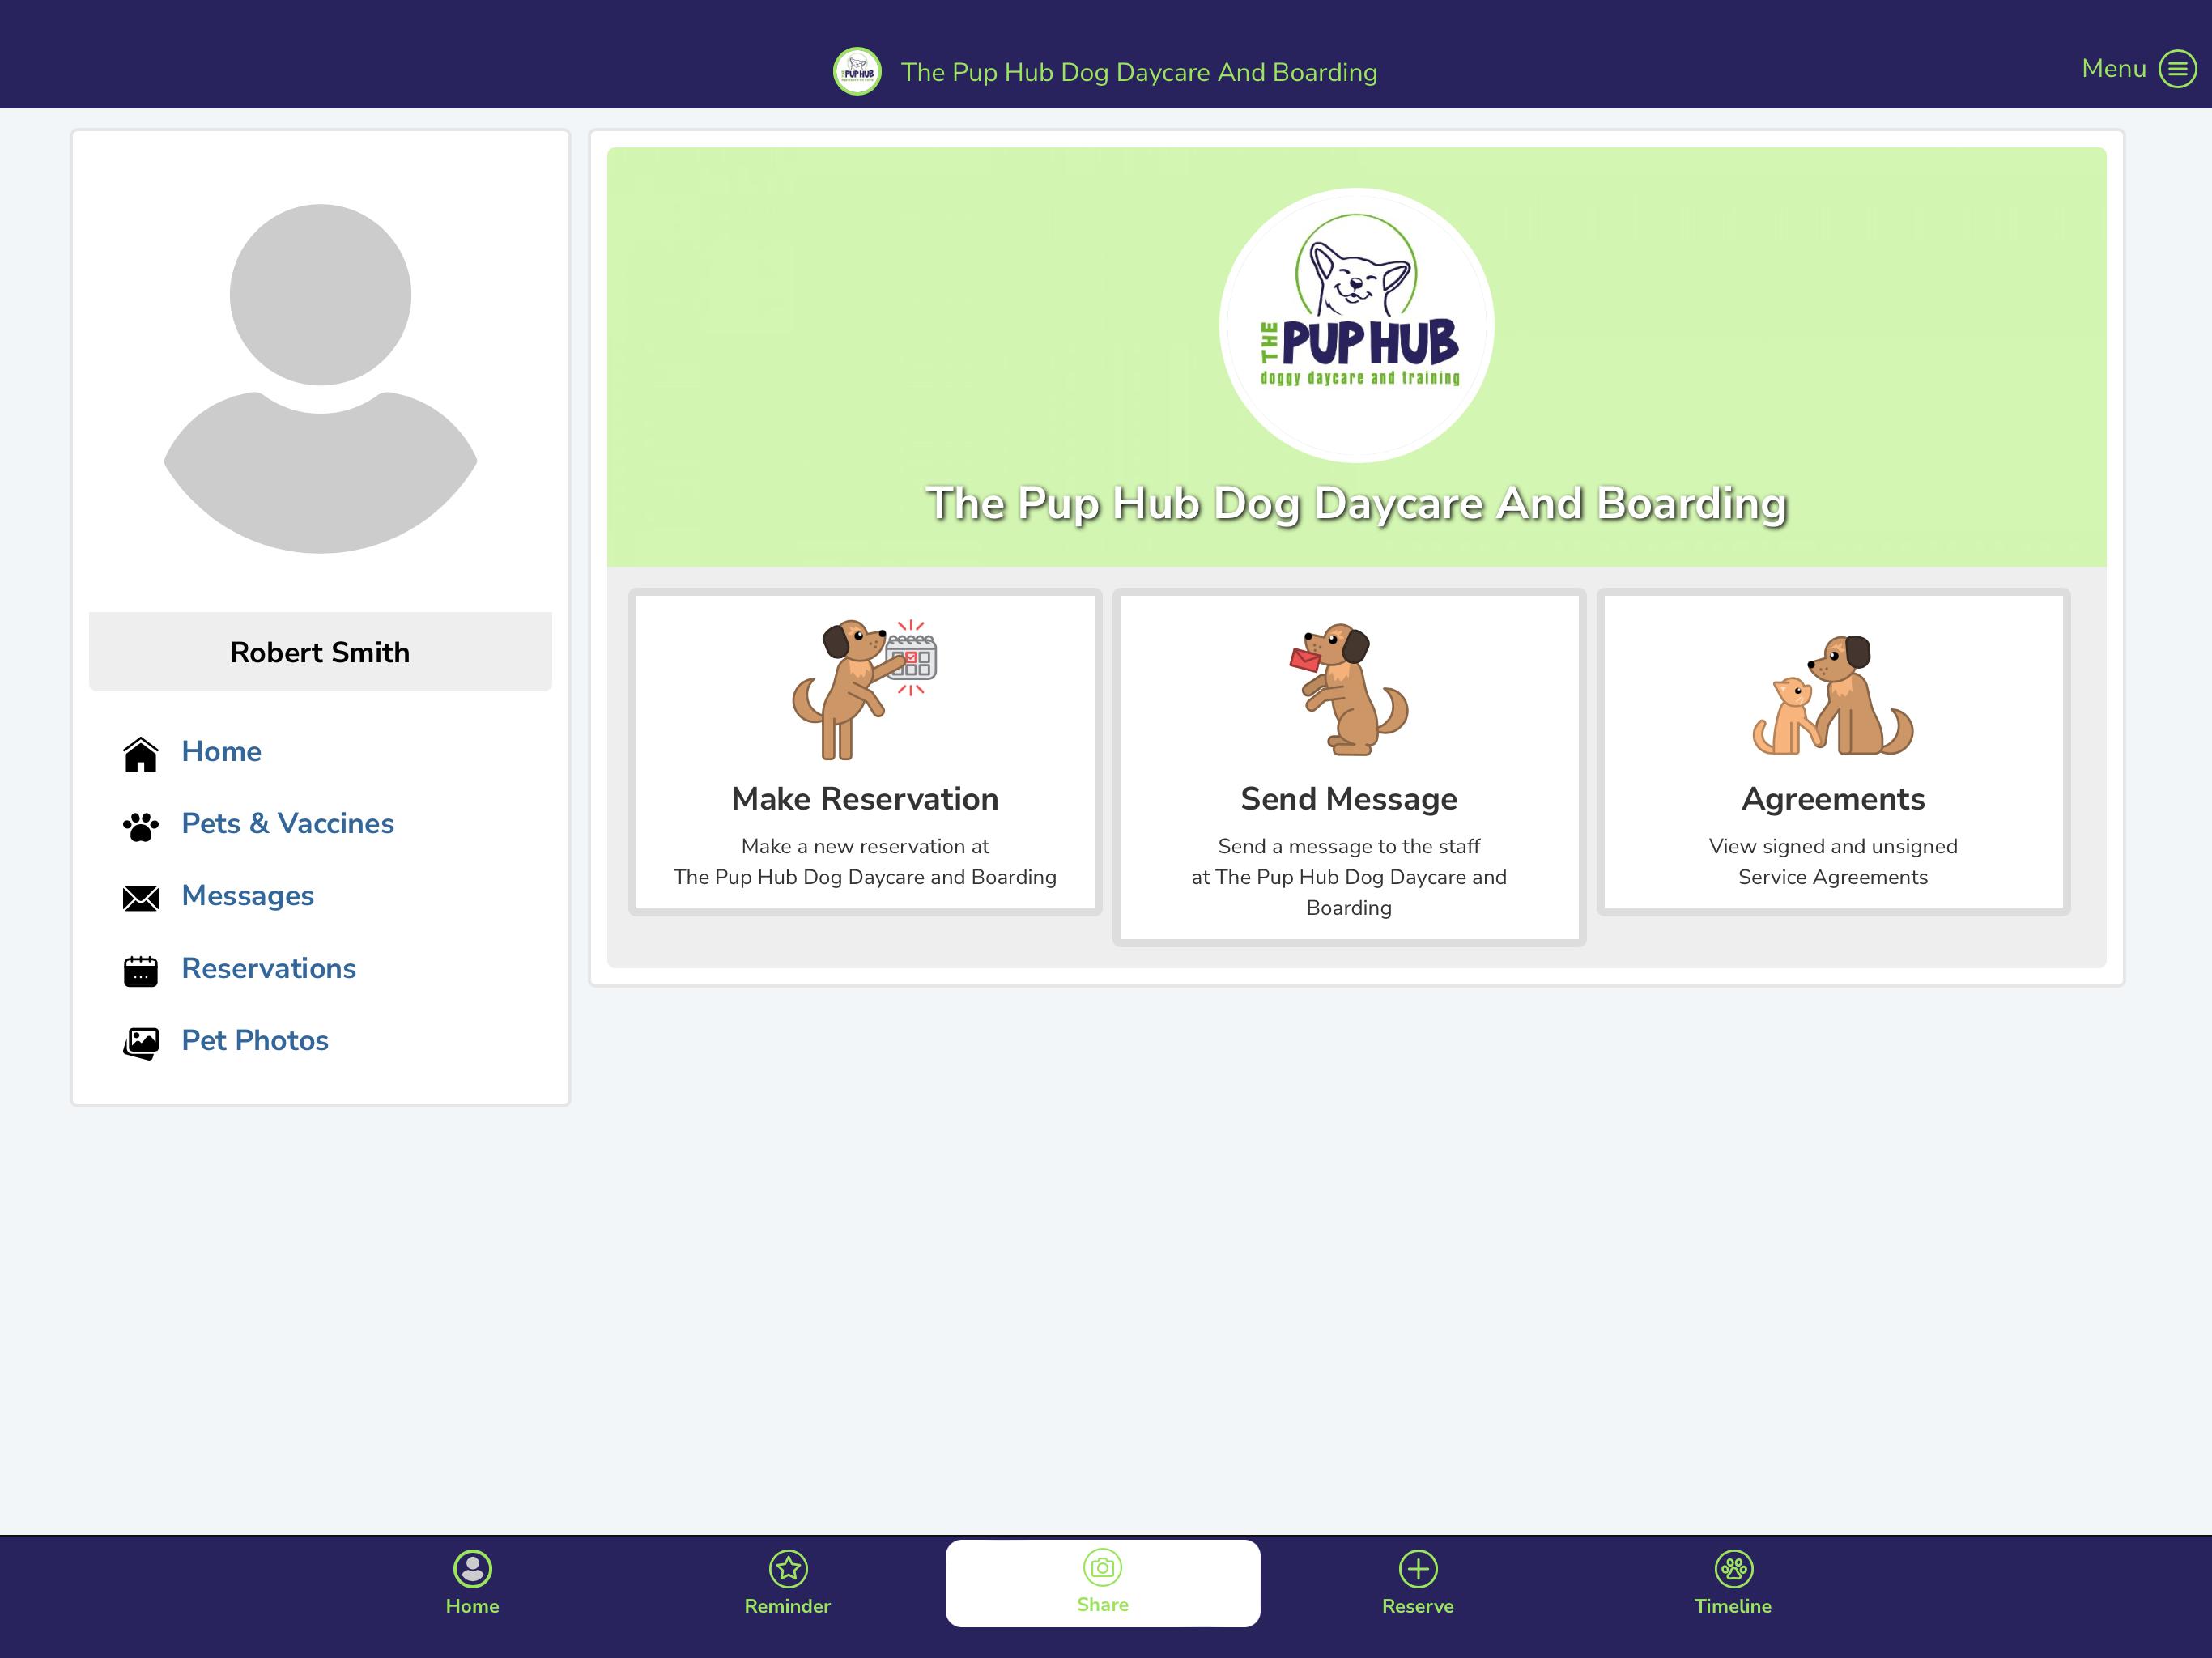Click text 'Service Agreements'
Screen dimensions: 2212x1658
[1833, 877]
